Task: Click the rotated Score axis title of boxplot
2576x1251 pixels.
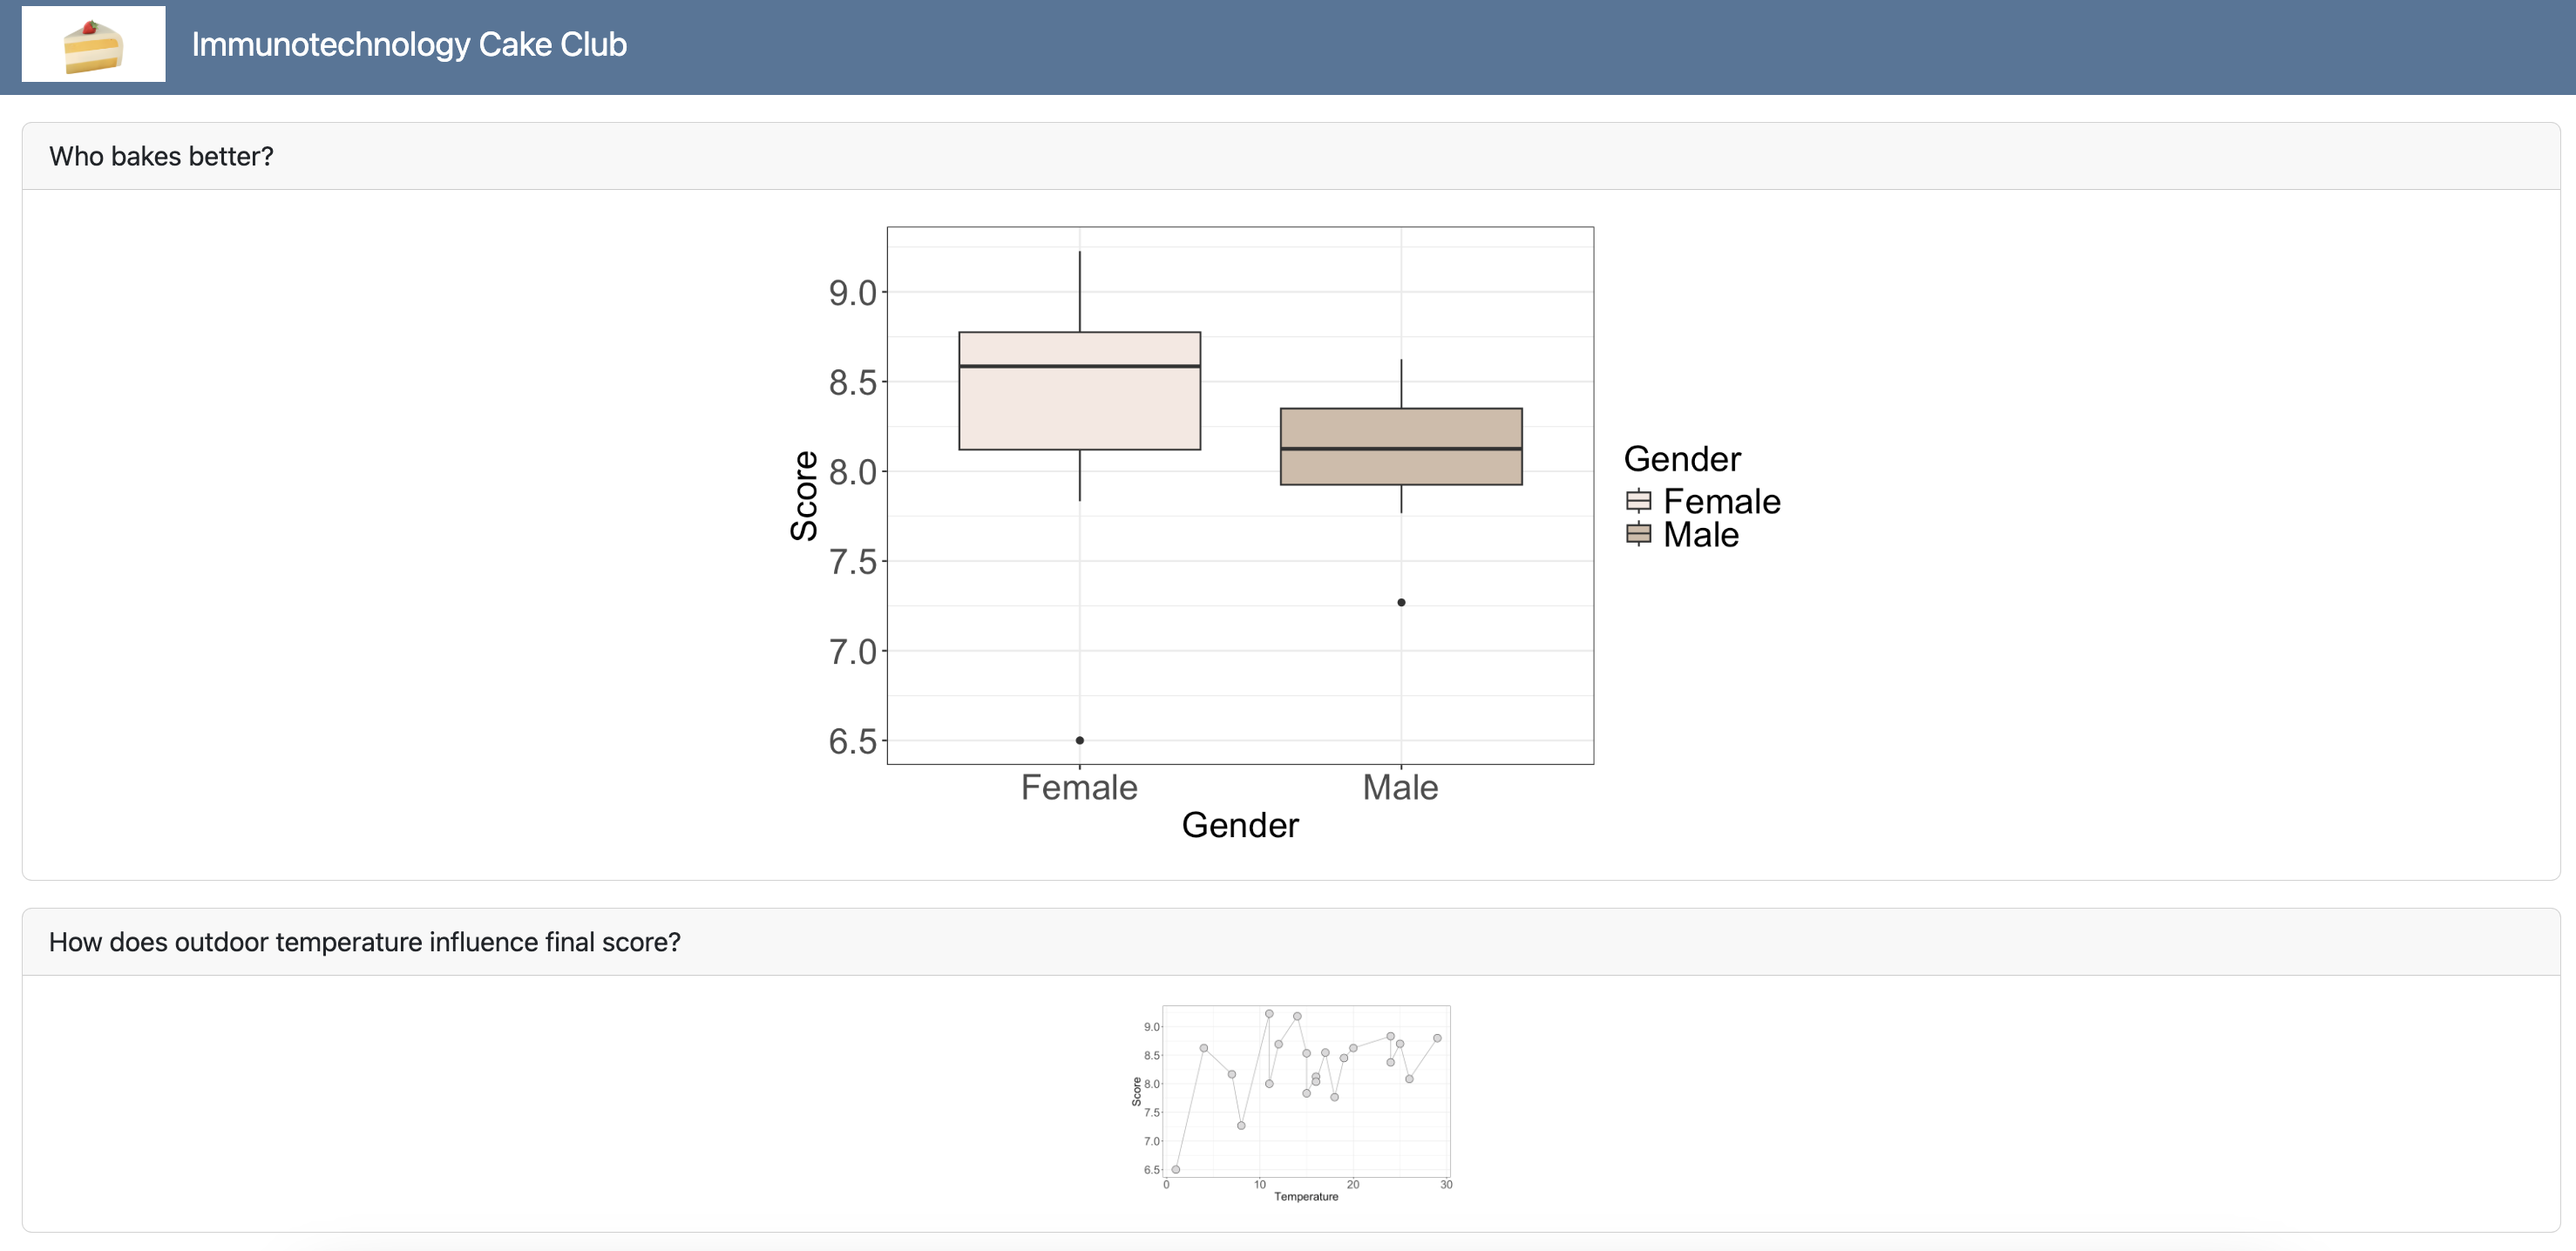Action: pyautogui.click(x=804, y=495)
